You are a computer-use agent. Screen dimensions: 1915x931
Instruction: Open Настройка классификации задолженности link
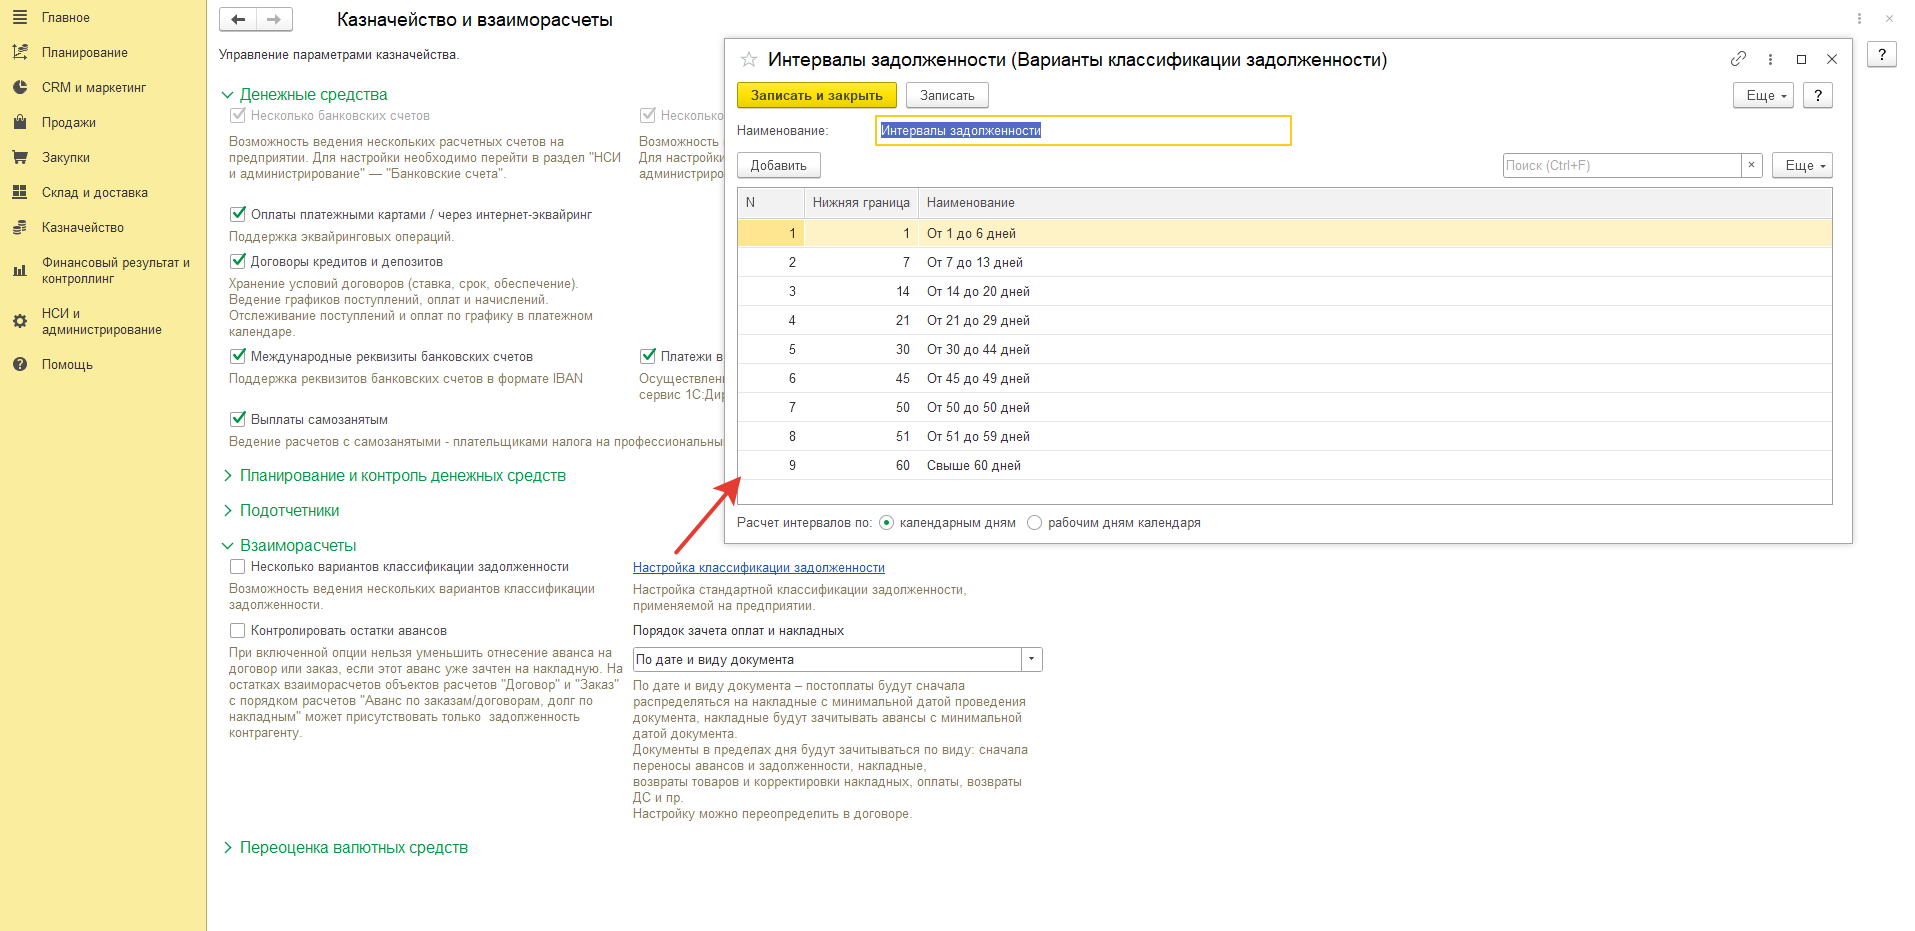[x=759, y=568]
